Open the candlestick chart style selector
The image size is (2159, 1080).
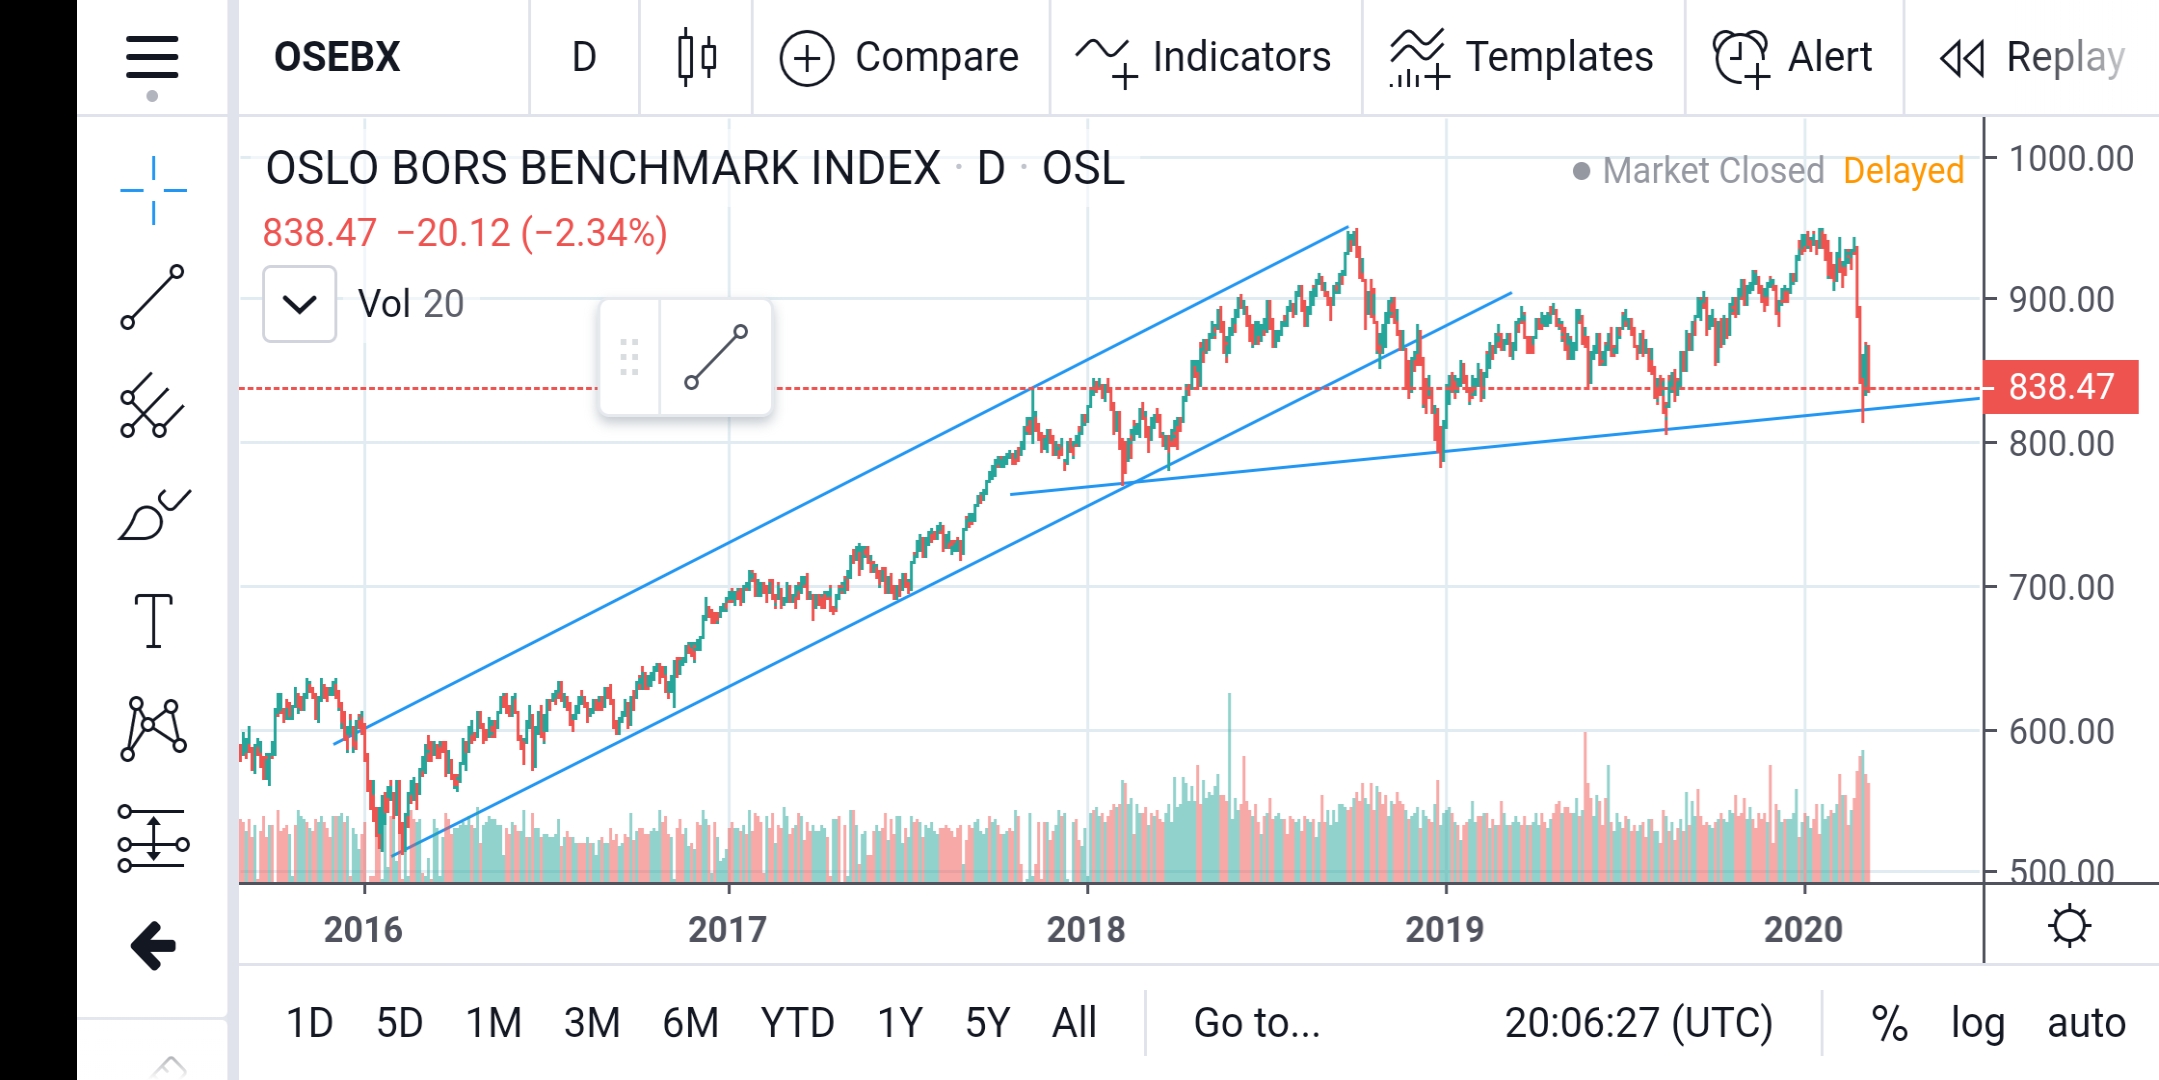coord(697,58)
